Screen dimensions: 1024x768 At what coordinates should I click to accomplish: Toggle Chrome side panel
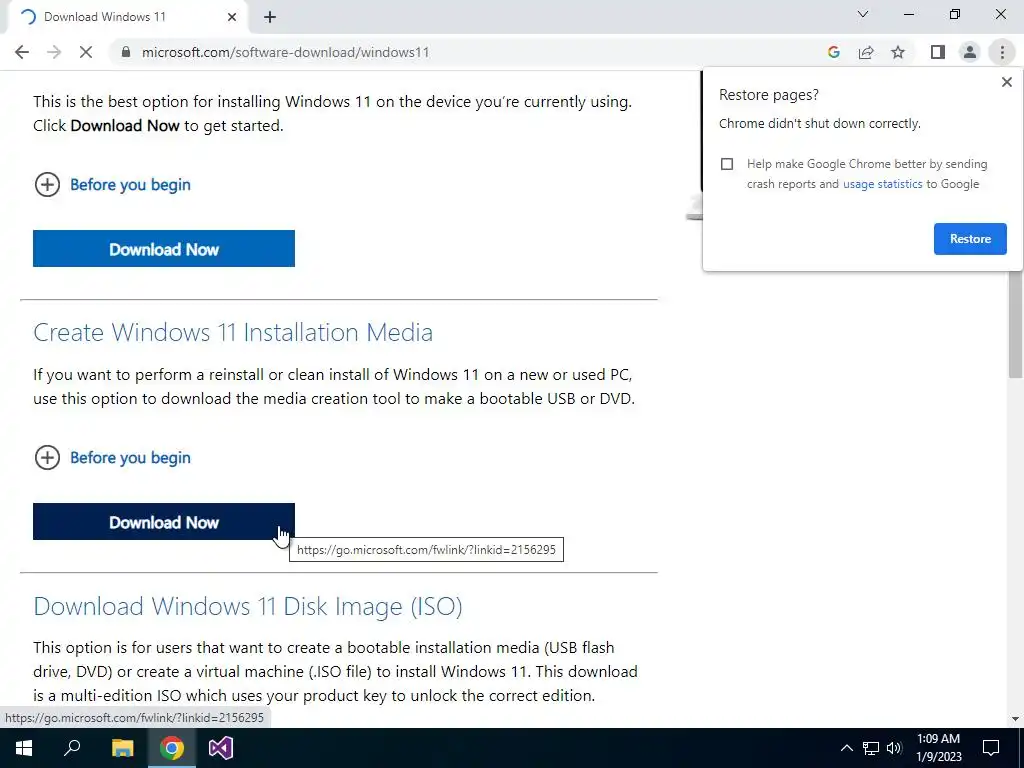click(938, 52)
